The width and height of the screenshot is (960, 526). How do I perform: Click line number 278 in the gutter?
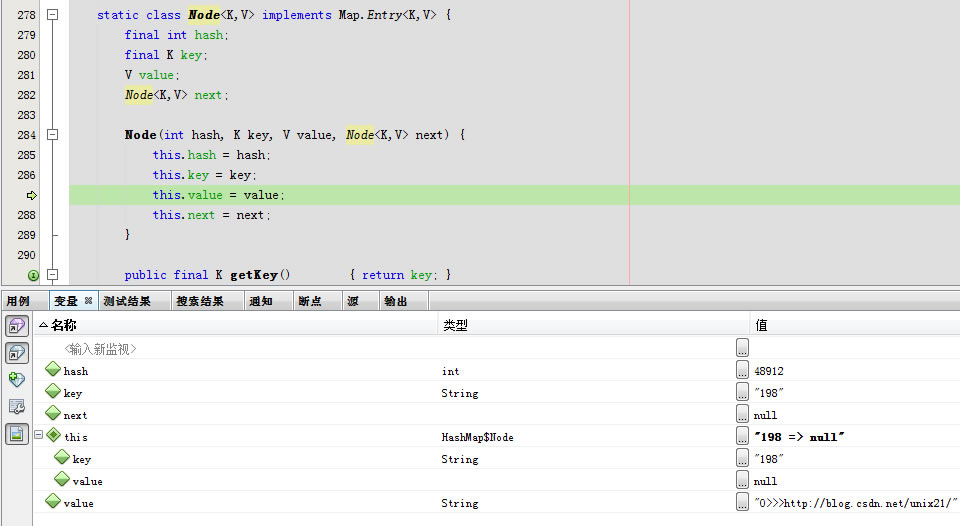(x=26, y=15)
